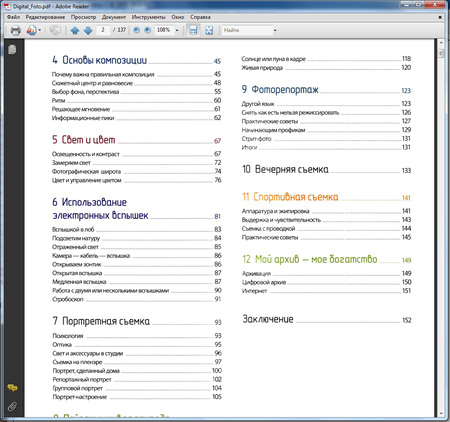This screenshot has width=450, height=422.
Task: Click the Print icon in toolbar
Action: (15, 30)
